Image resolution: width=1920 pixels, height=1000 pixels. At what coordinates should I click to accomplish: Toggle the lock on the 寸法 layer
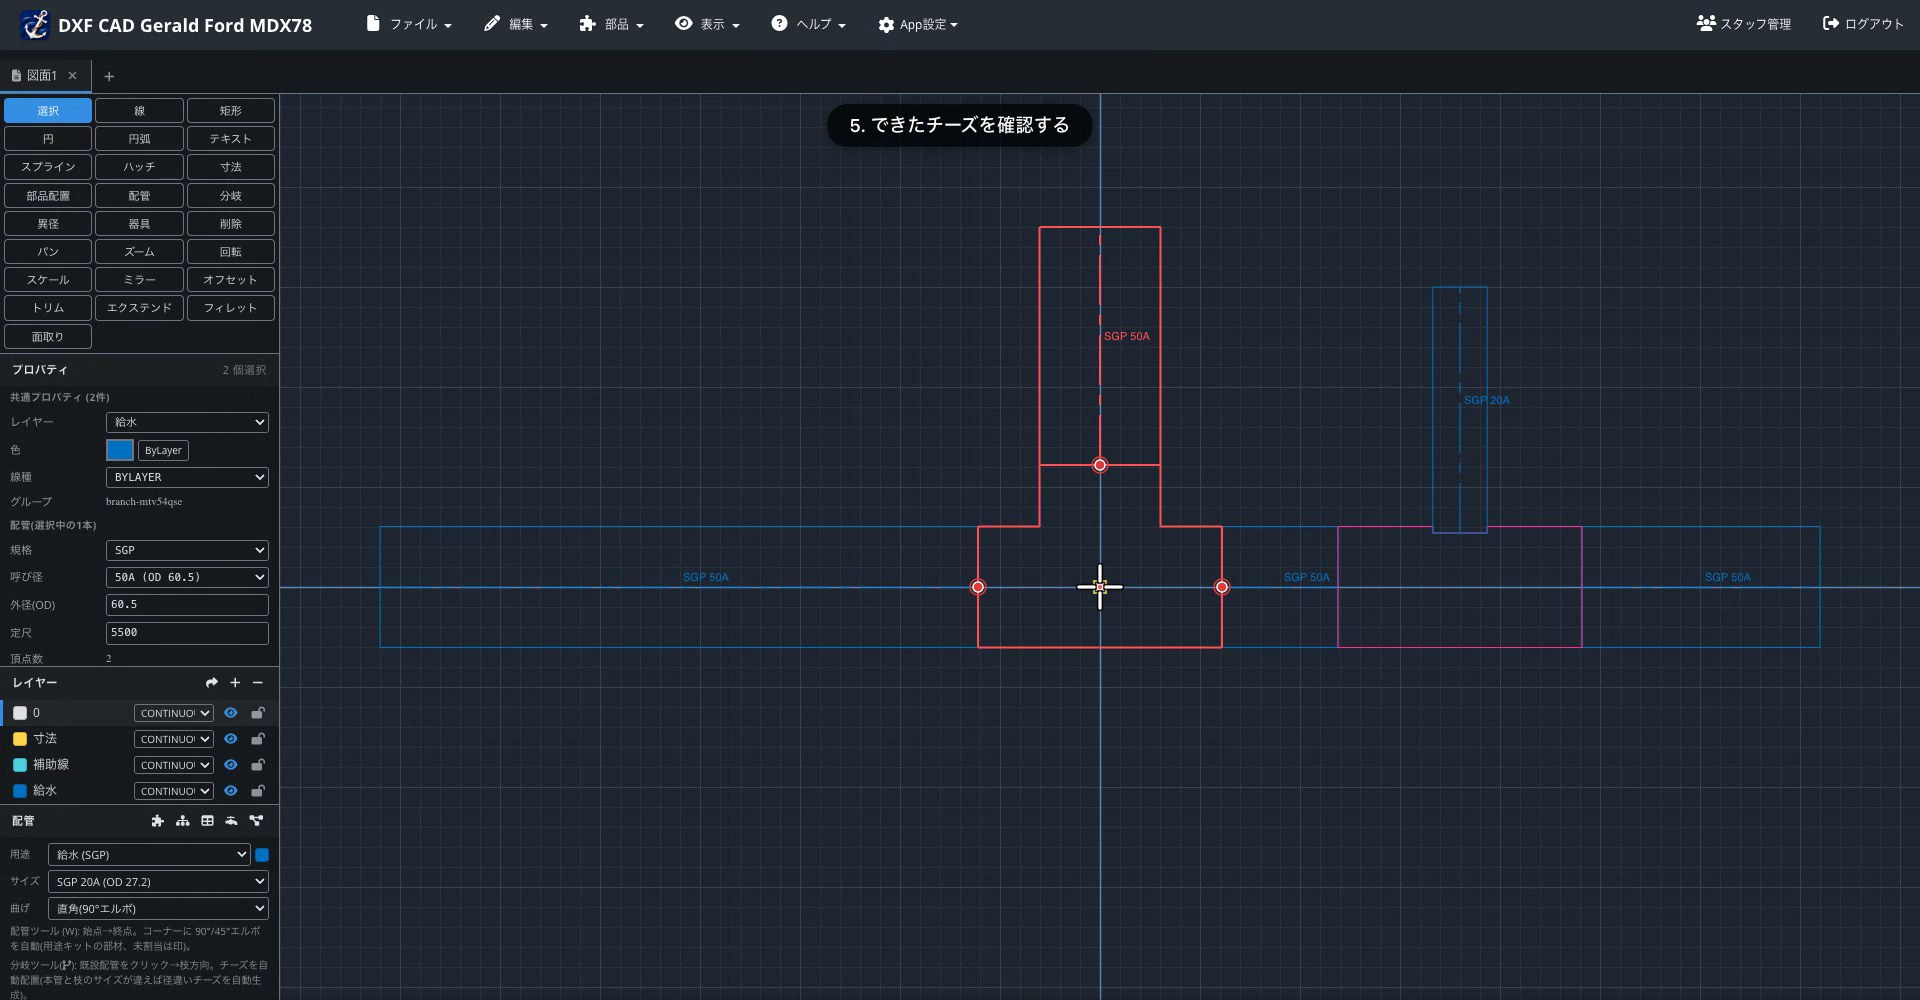[x=257, y=739]
